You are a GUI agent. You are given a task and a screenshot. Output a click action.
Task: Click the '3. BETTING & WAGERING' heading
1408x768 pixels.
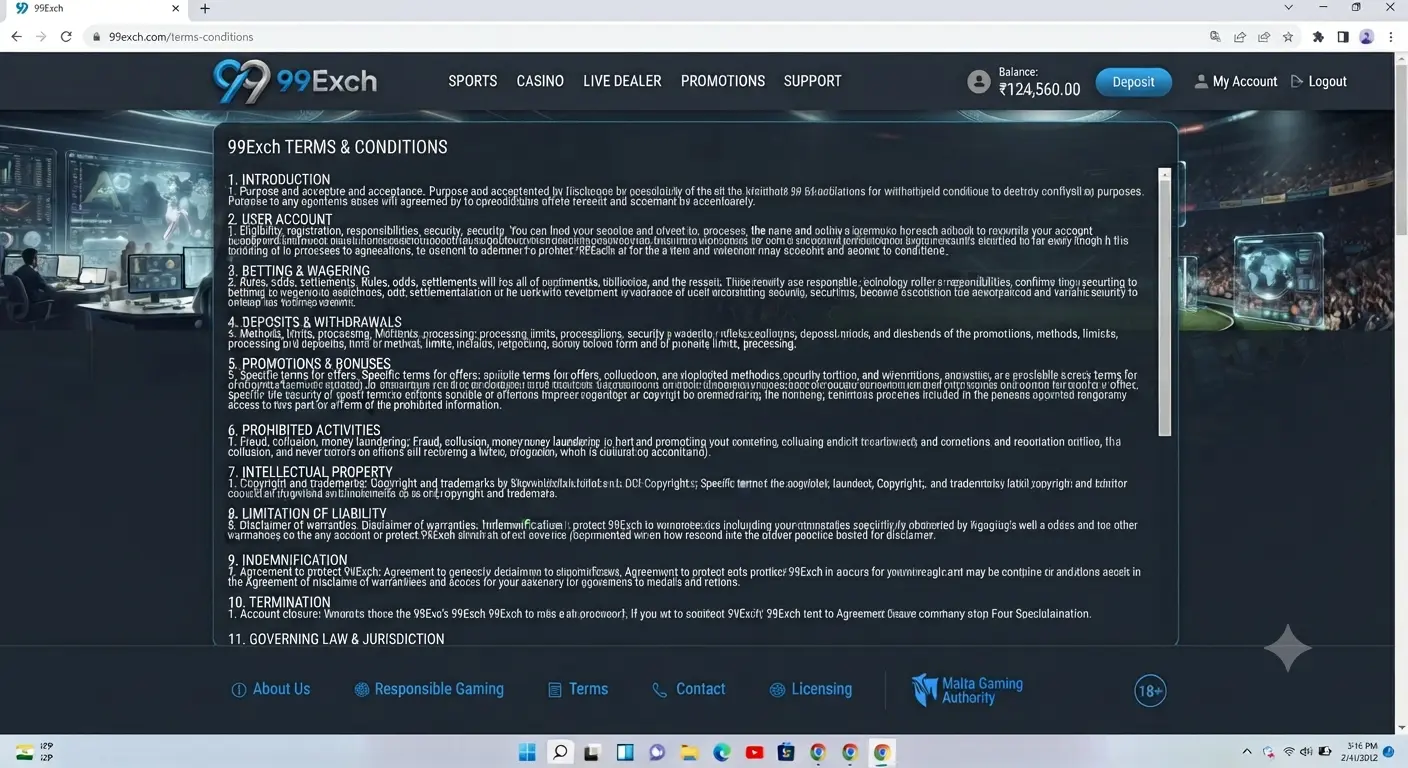[299, 271]
